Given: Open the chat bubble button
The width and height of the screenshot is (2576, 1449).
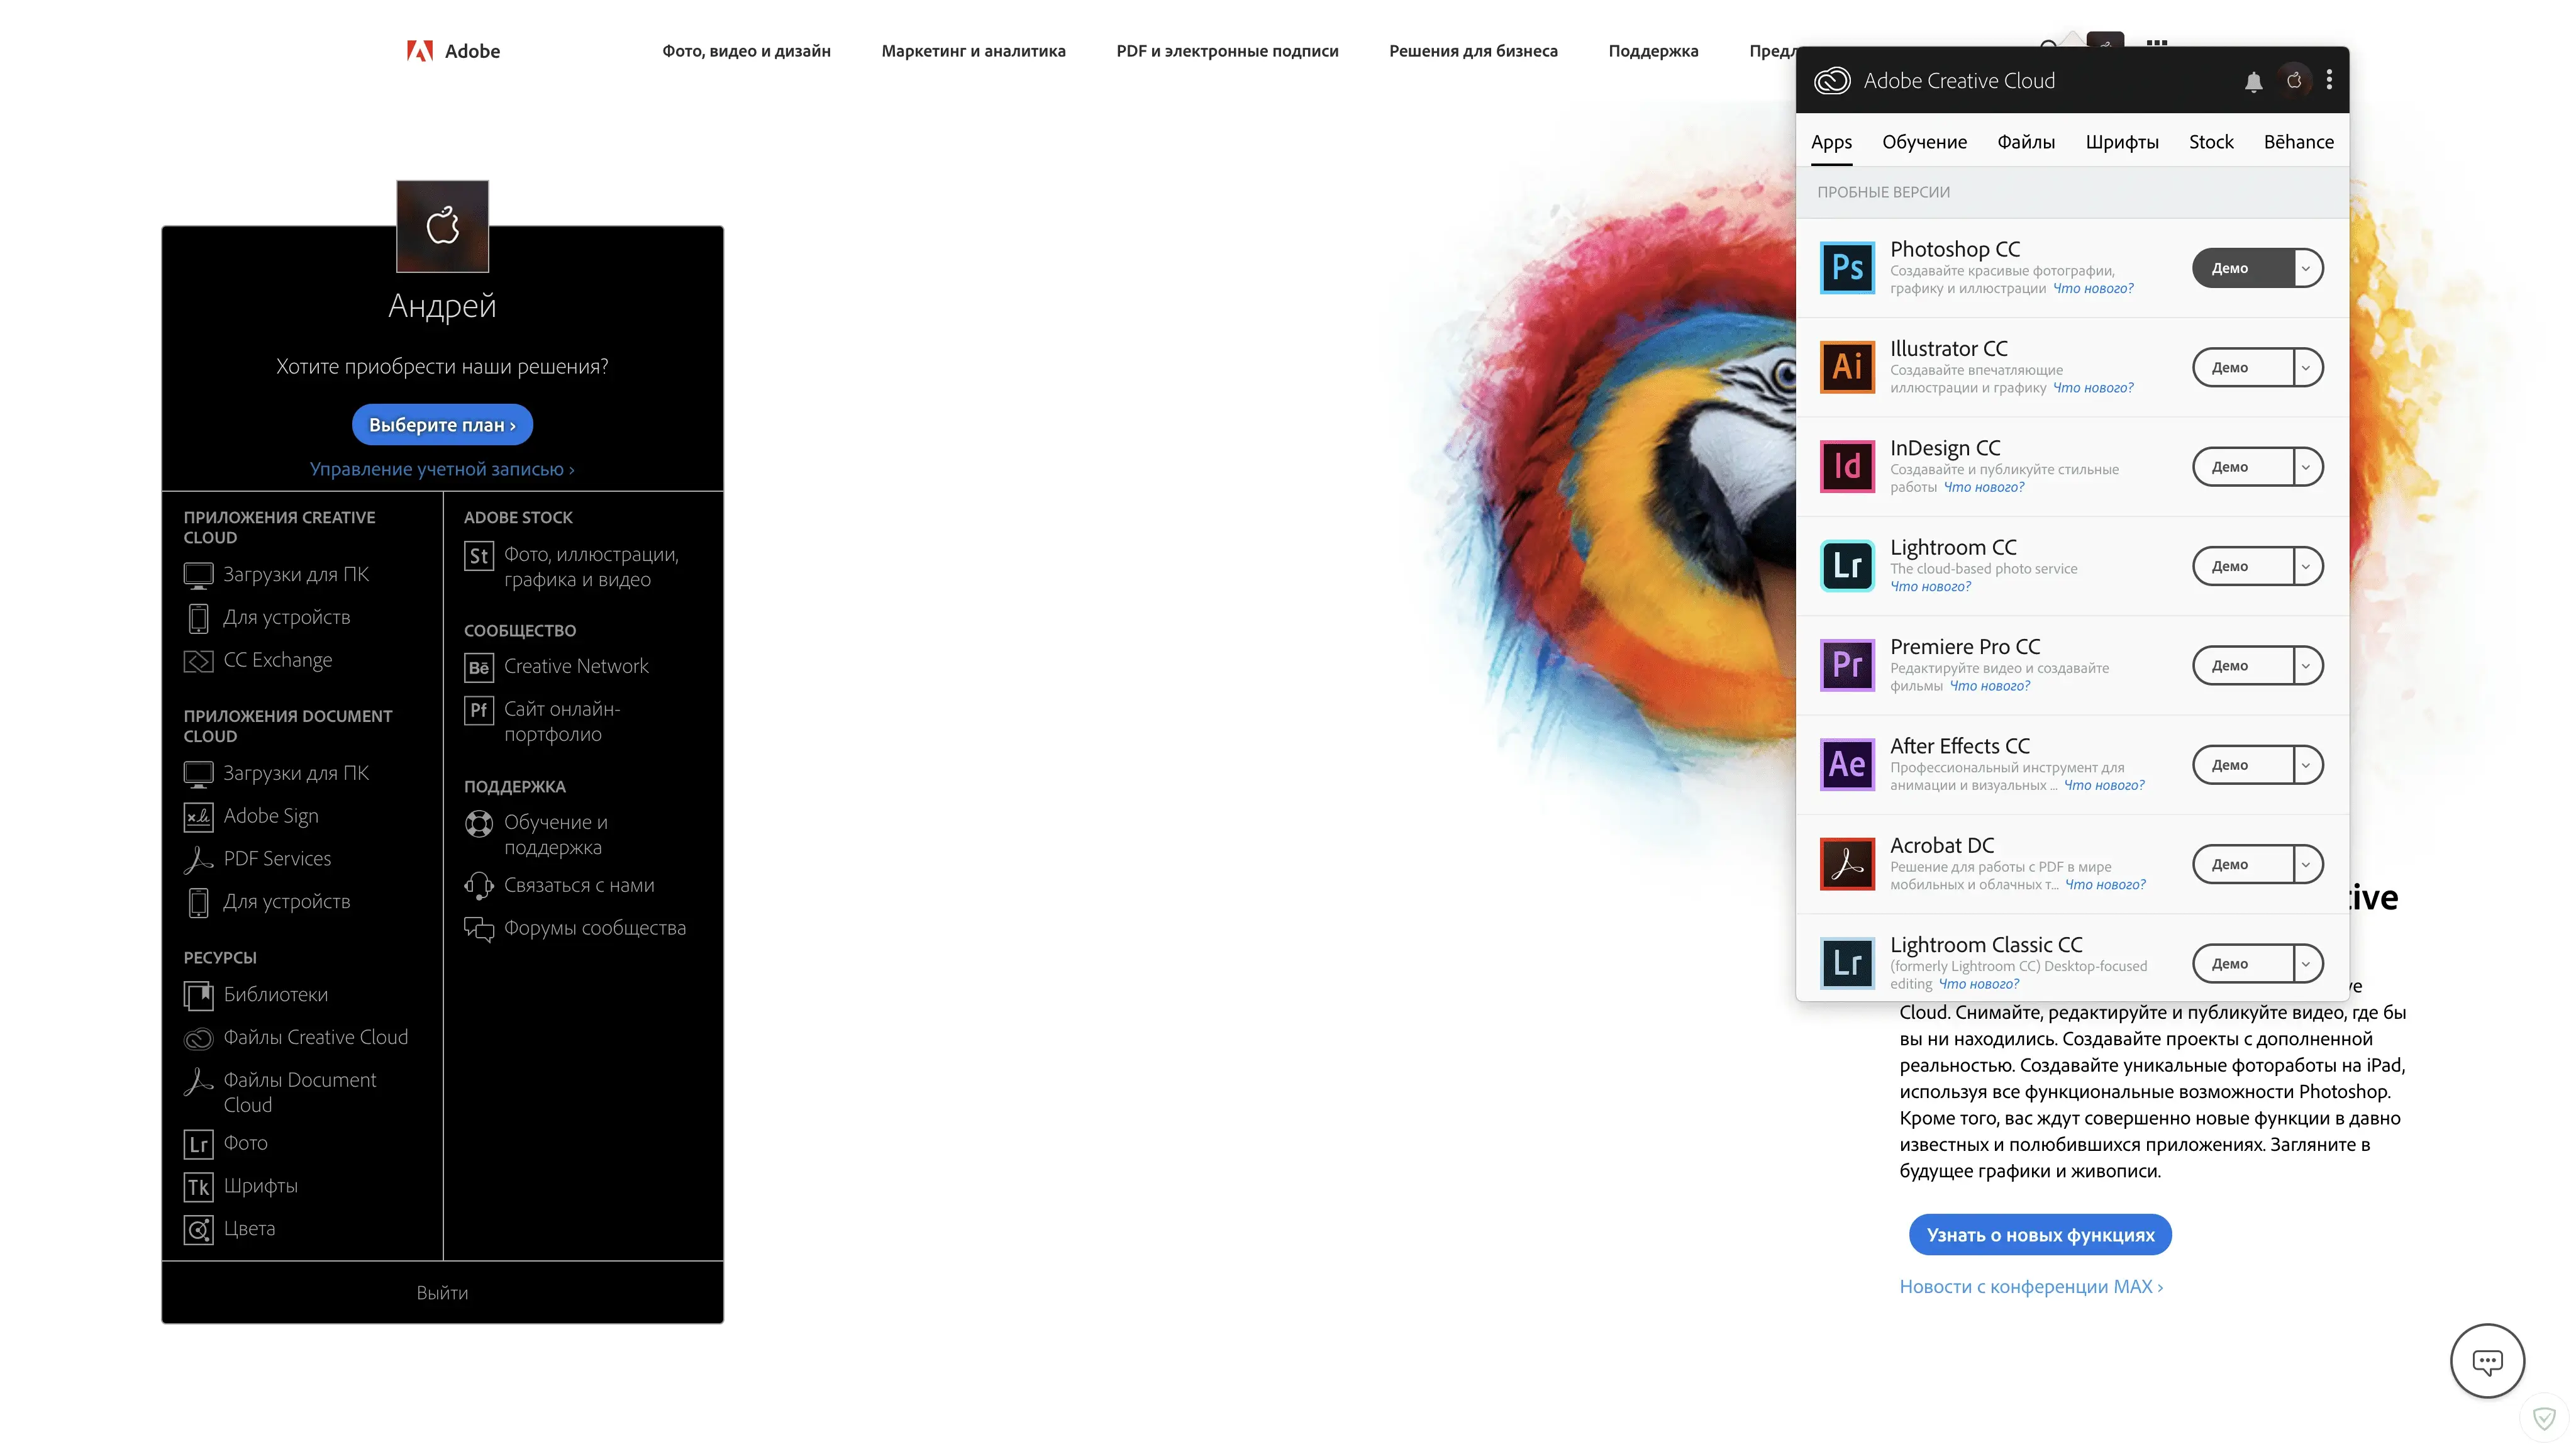Looking at the screenshot, I should point(2487,1361).
